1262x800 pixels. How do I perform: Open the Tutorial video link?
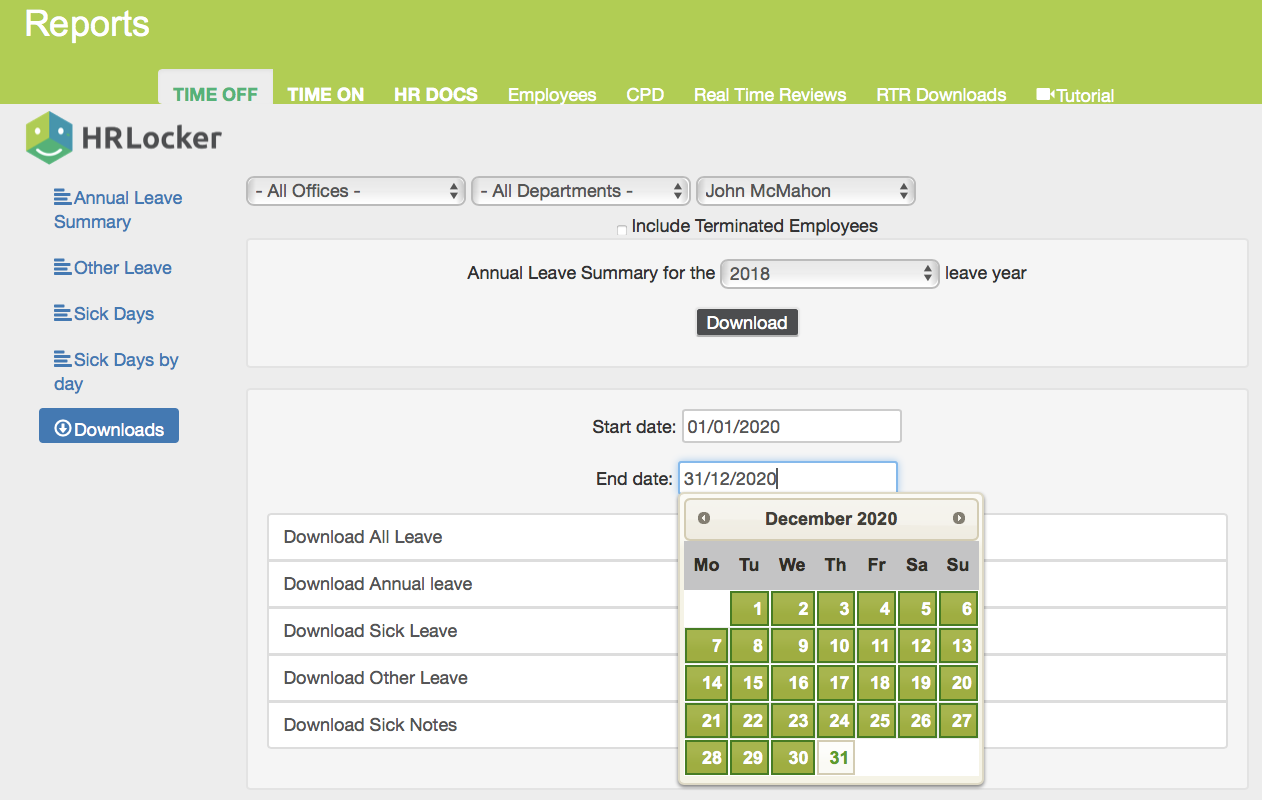[x=1075, y=95]
